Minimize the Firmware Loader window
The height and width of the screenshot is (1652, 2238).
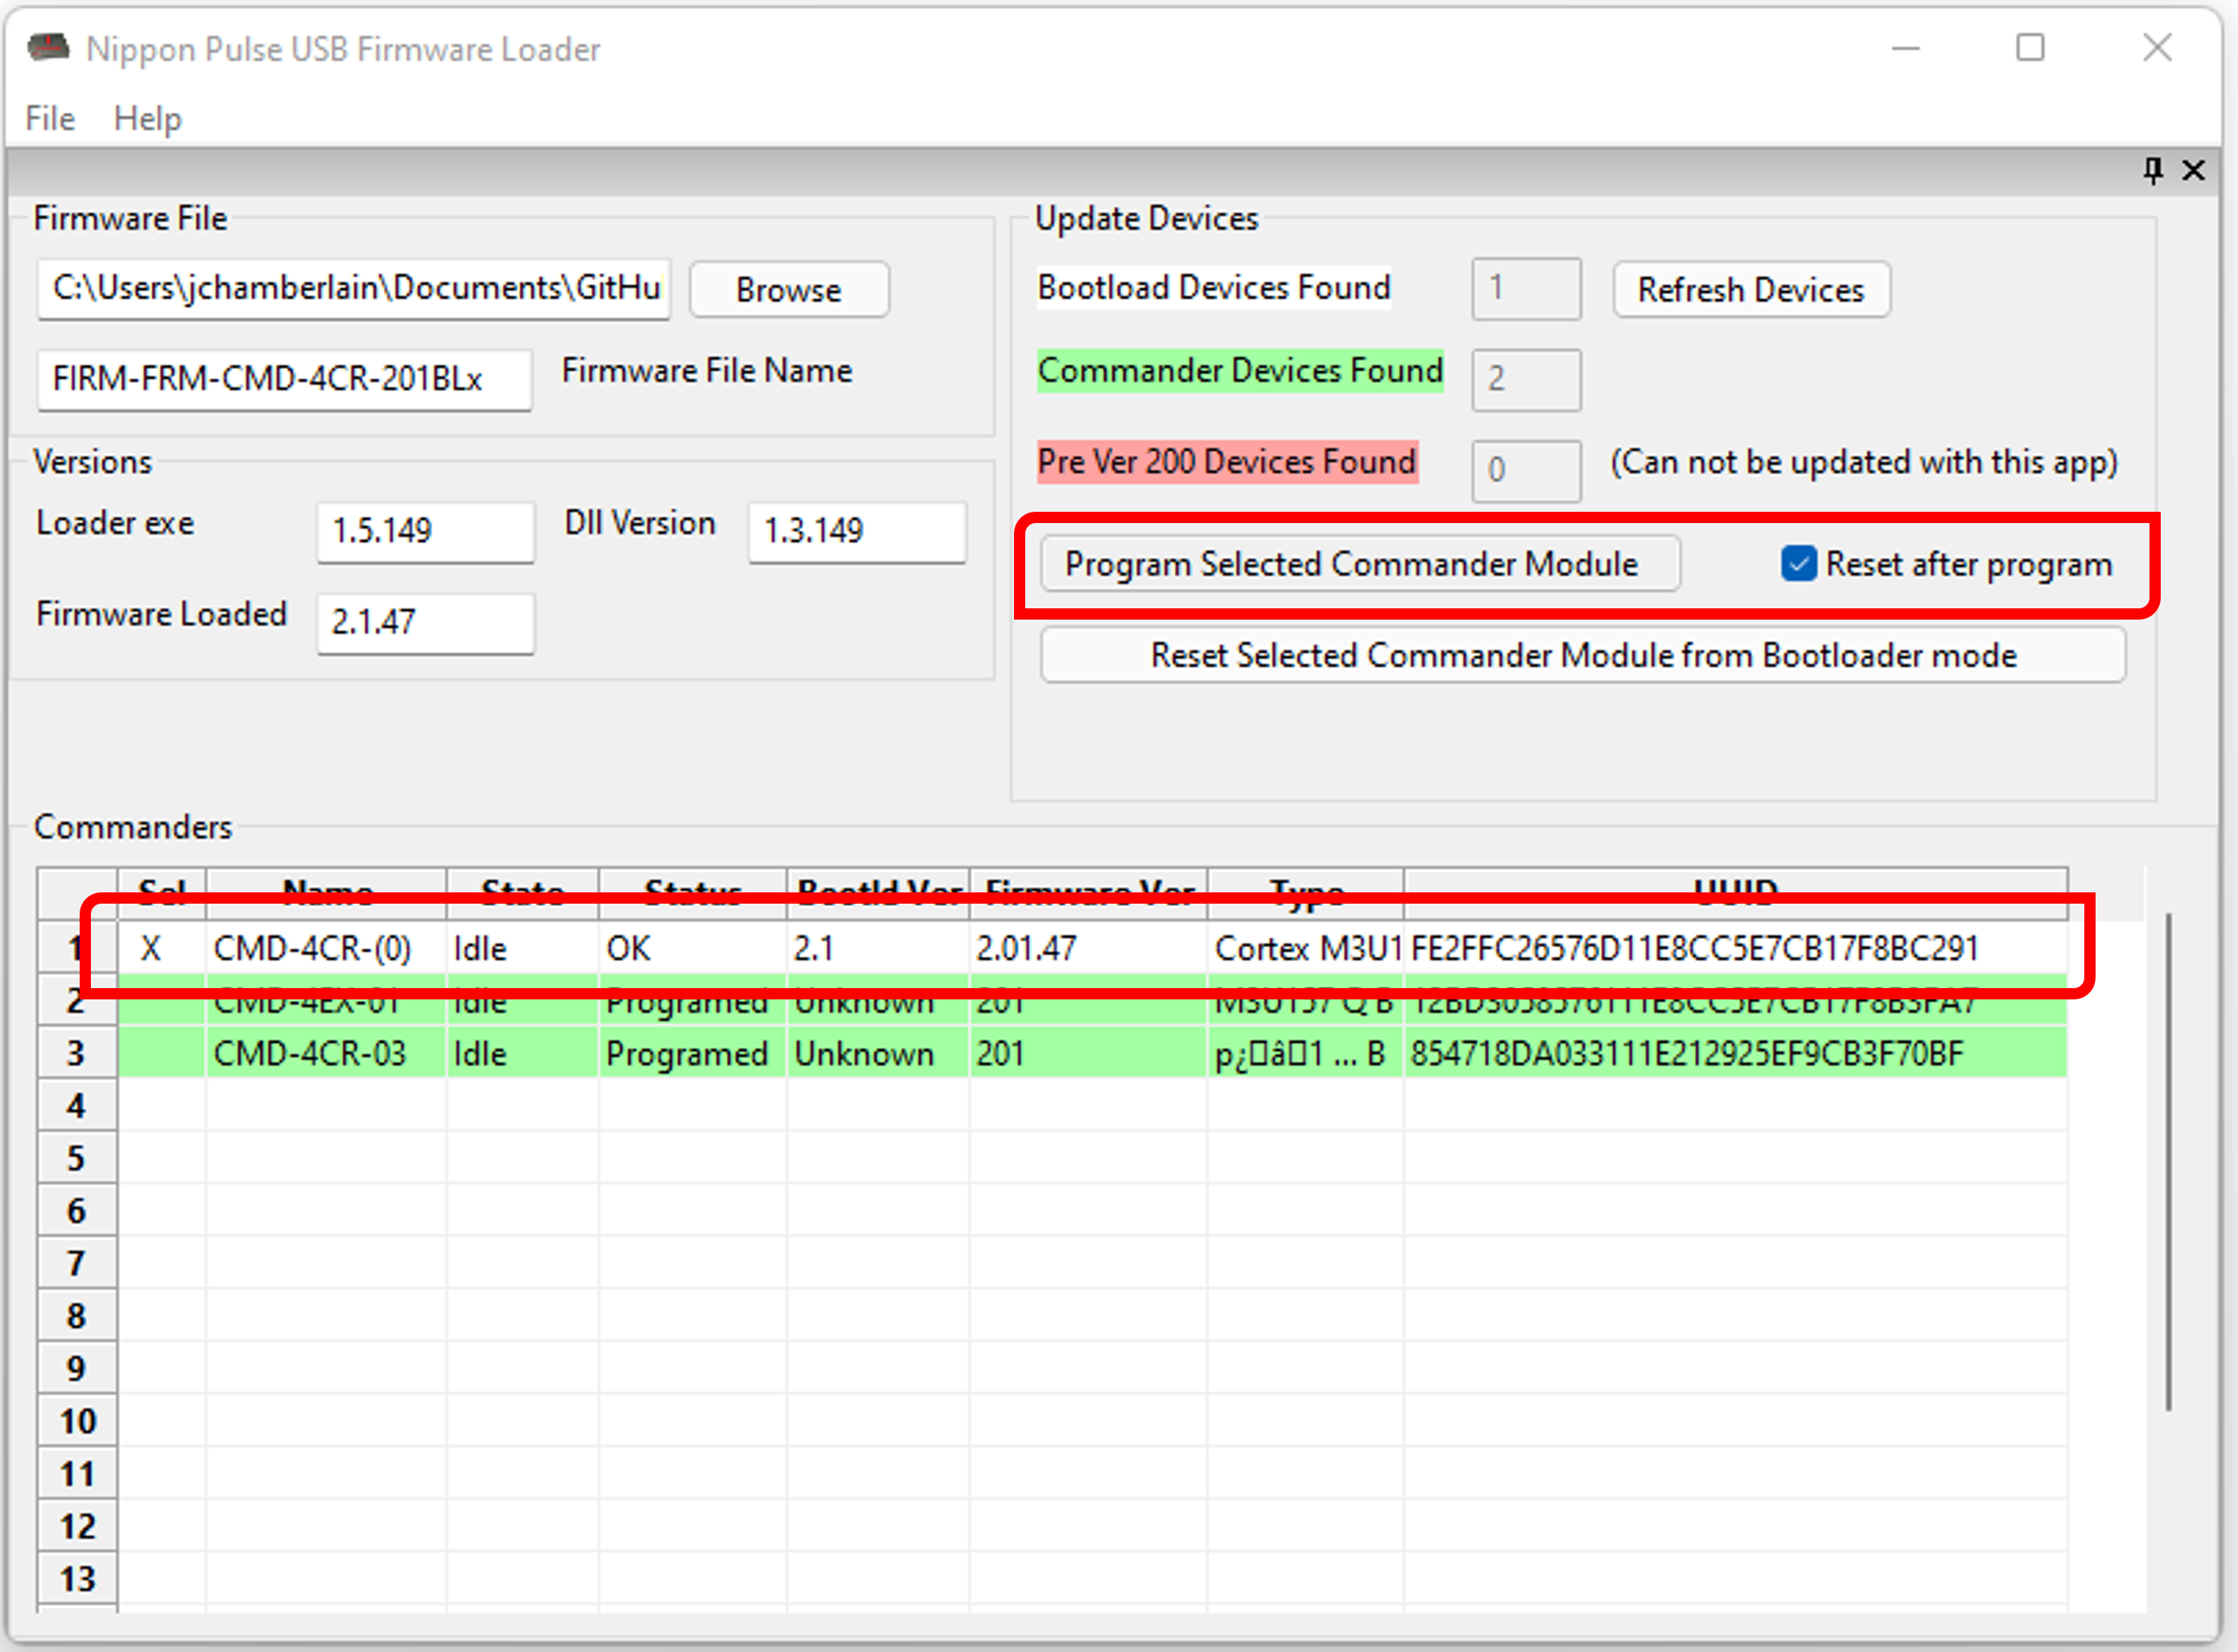coord(1906,48)
